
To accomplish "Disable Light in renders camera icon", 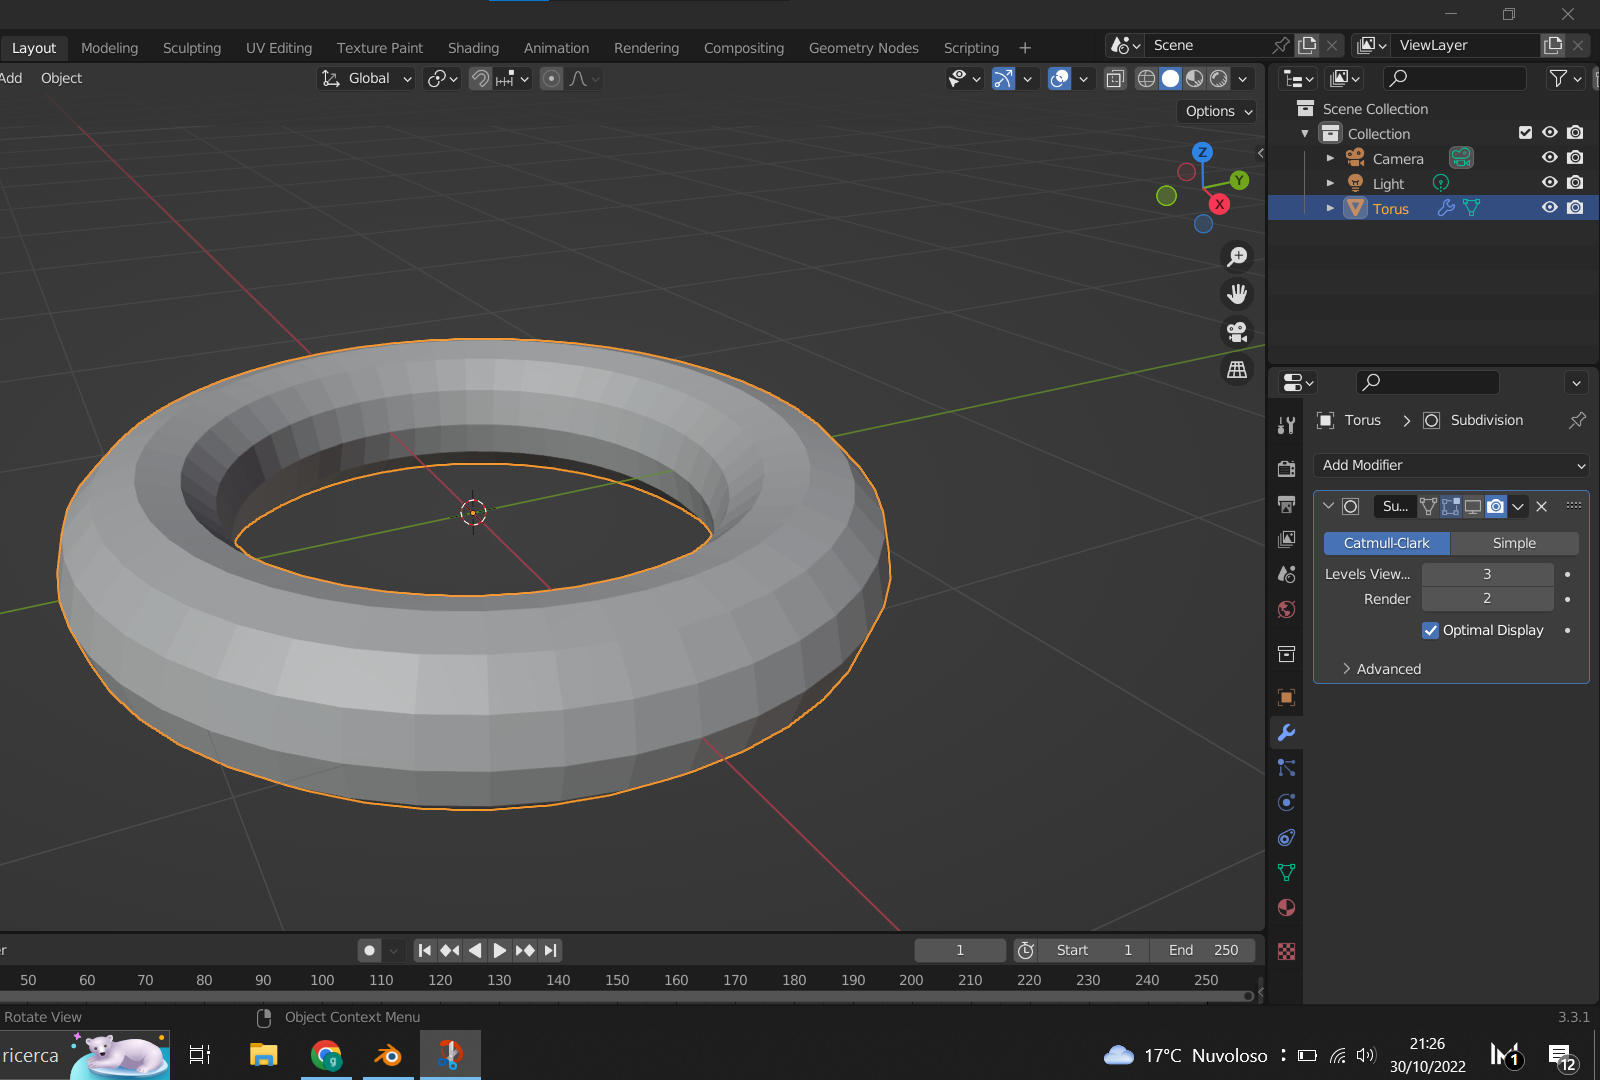I will [x=1575, y=183].
